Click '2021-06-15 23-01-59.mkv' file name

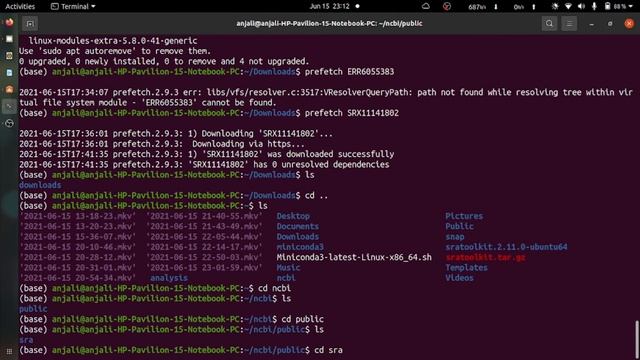[x=204, y=268]
